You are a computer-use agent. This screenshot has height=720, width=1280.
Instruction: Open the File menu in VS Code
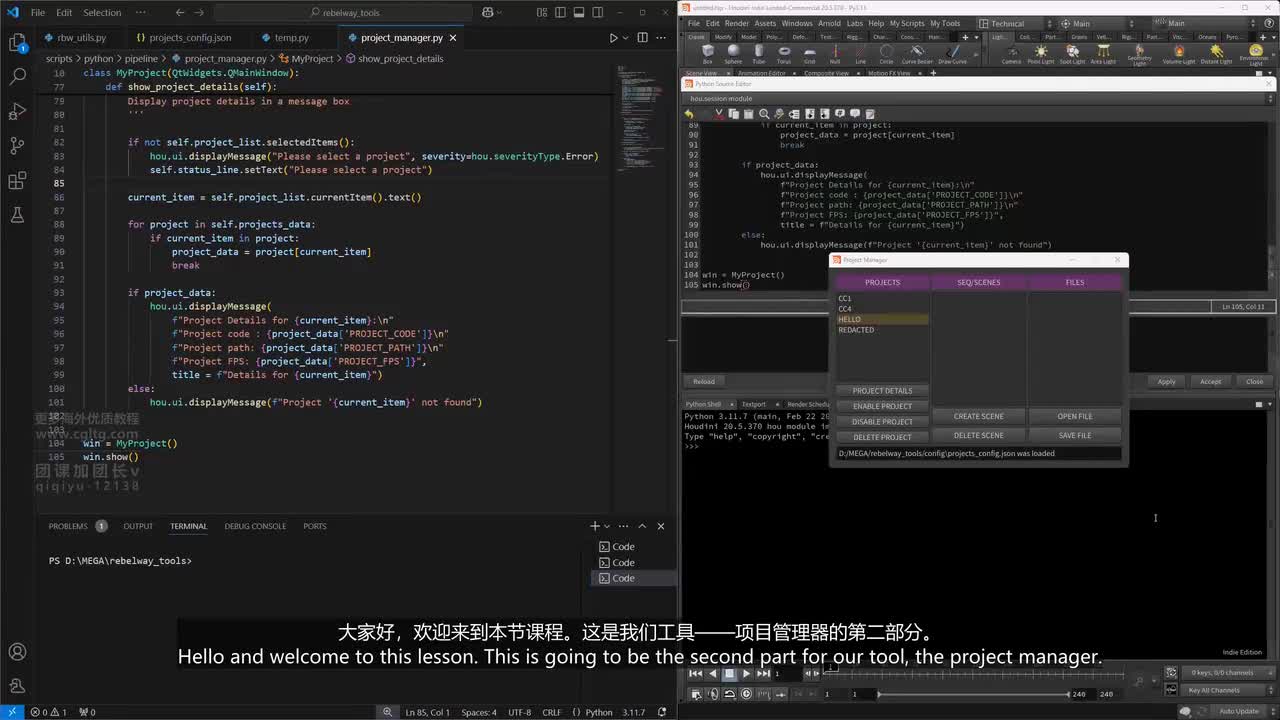[x=38, y=12]
